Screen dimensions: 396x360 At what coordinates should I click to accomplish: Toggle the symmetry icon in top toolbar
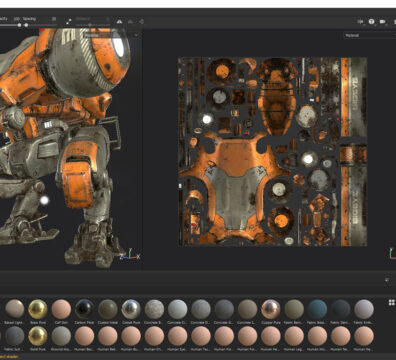pyautogui.click(x=119, y=22)
